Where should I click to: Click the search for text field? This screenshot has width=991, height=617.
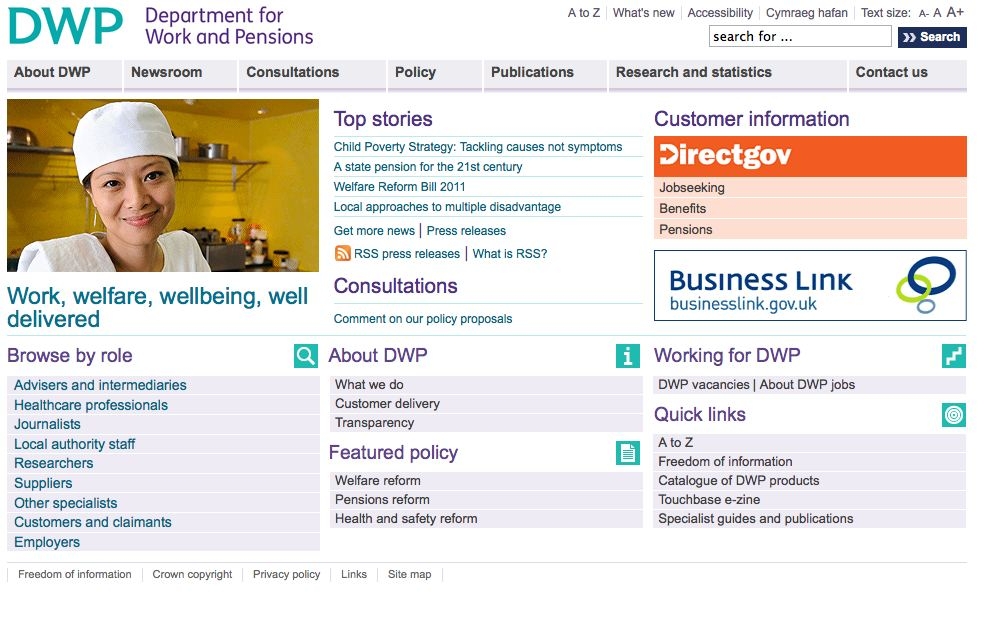799,37
